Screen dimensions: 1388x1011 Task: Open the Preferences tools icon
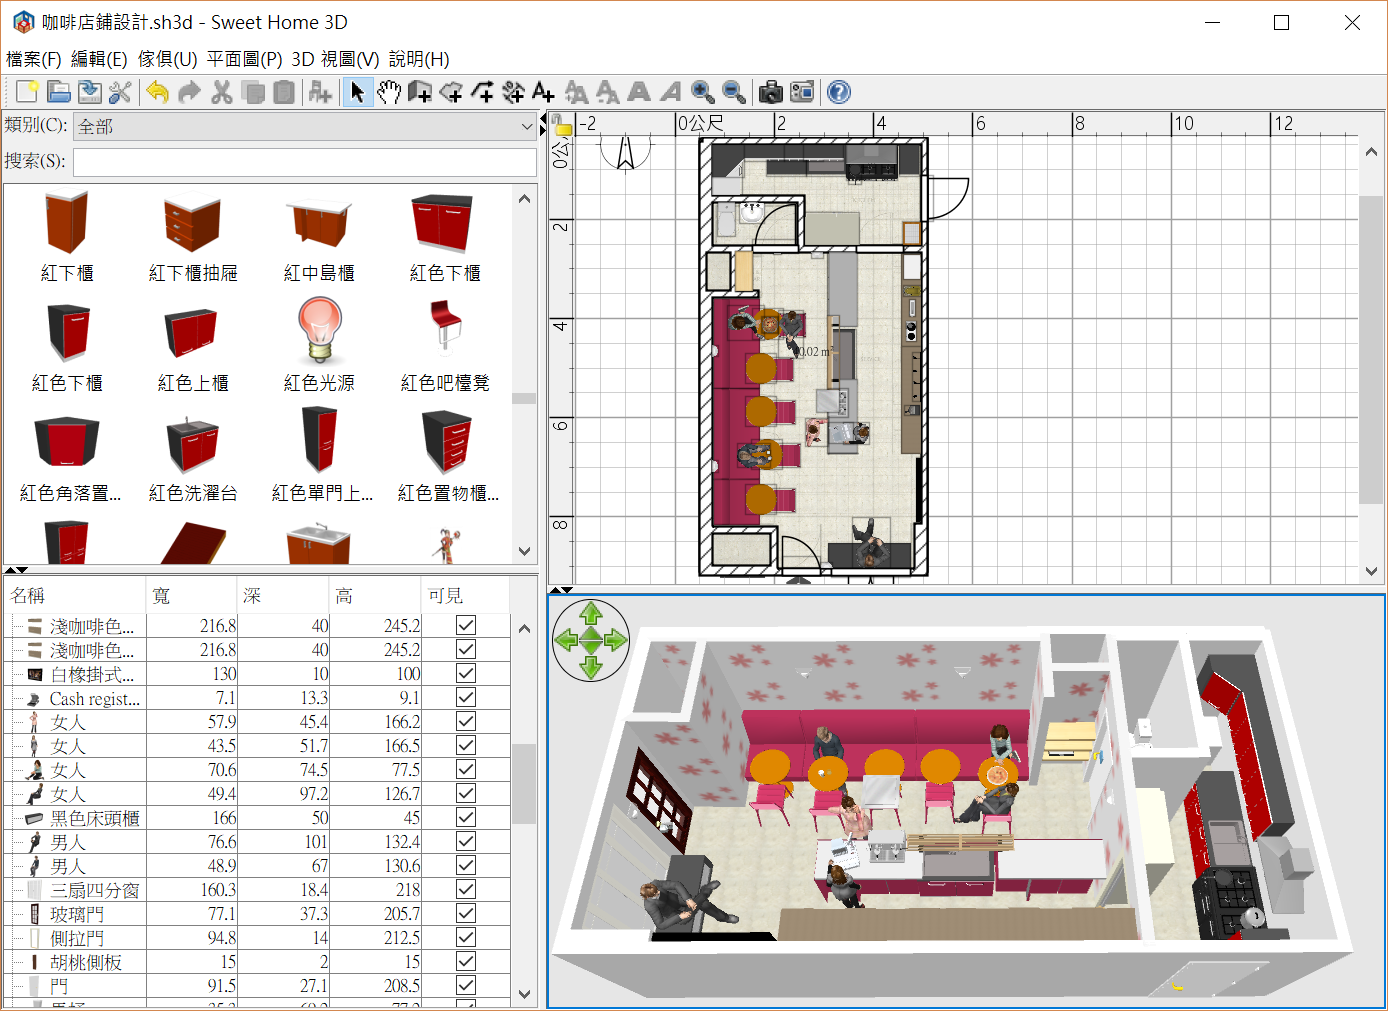(x=120, y=92)
